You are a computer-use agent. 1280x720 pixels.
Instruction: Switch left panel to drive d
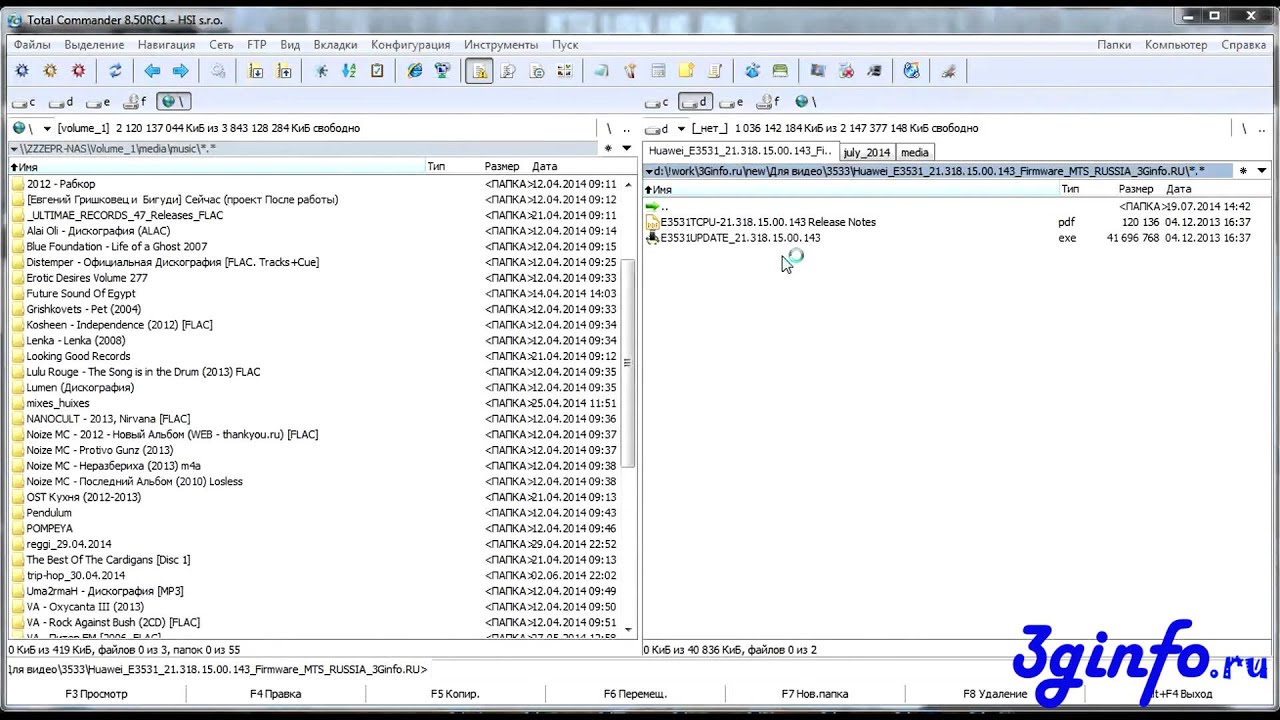click(61, 102)
